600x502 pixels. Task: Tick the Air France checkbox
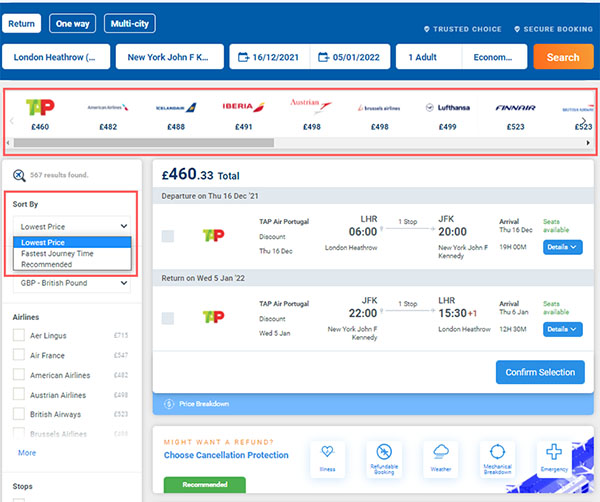pos(19,355)
